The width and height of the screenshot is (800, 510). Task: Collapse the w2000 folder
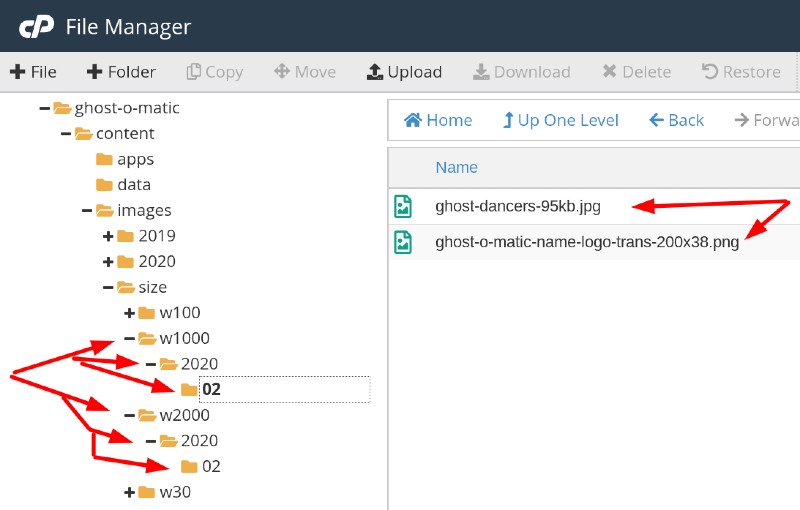coord(129,416)
